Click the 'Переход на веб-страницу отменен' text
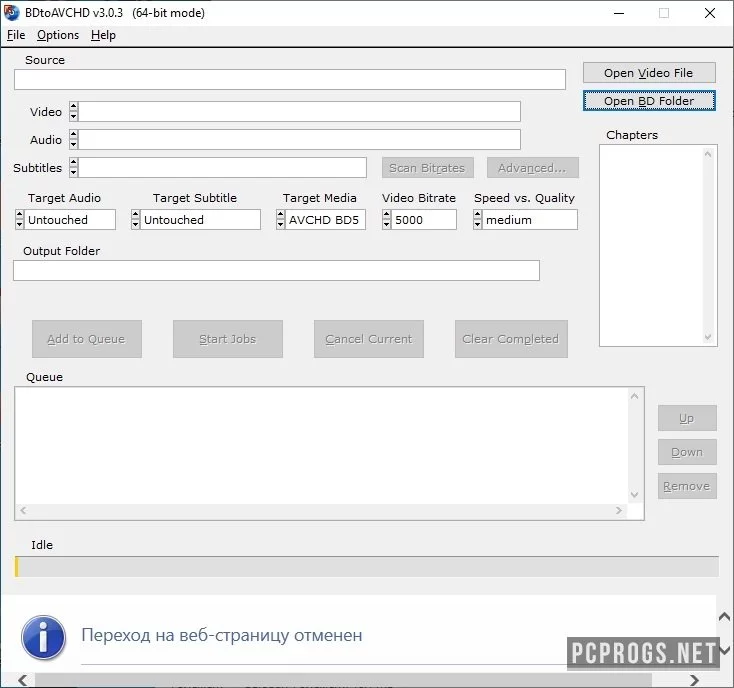This screenshot has width=734, height=688. coord(222,635)
